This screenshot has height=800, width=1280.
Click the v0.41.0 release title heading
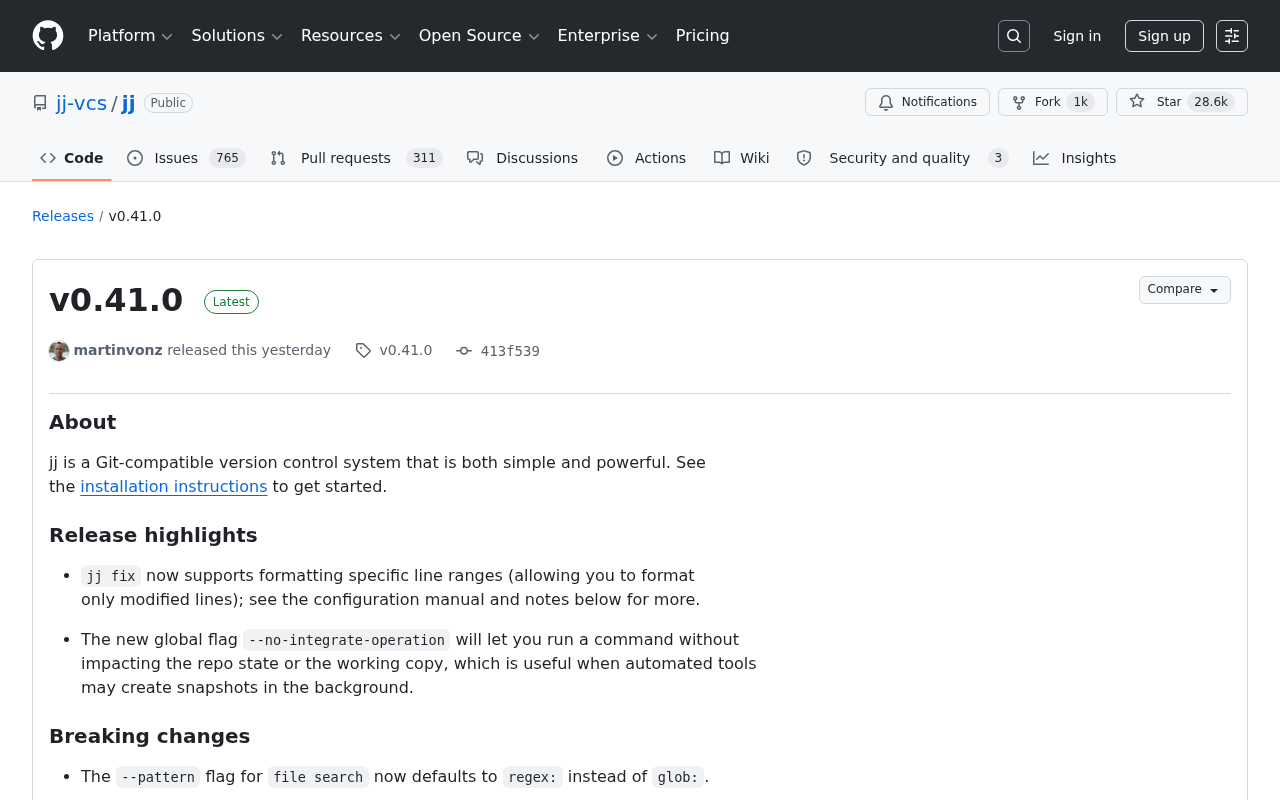116,300
